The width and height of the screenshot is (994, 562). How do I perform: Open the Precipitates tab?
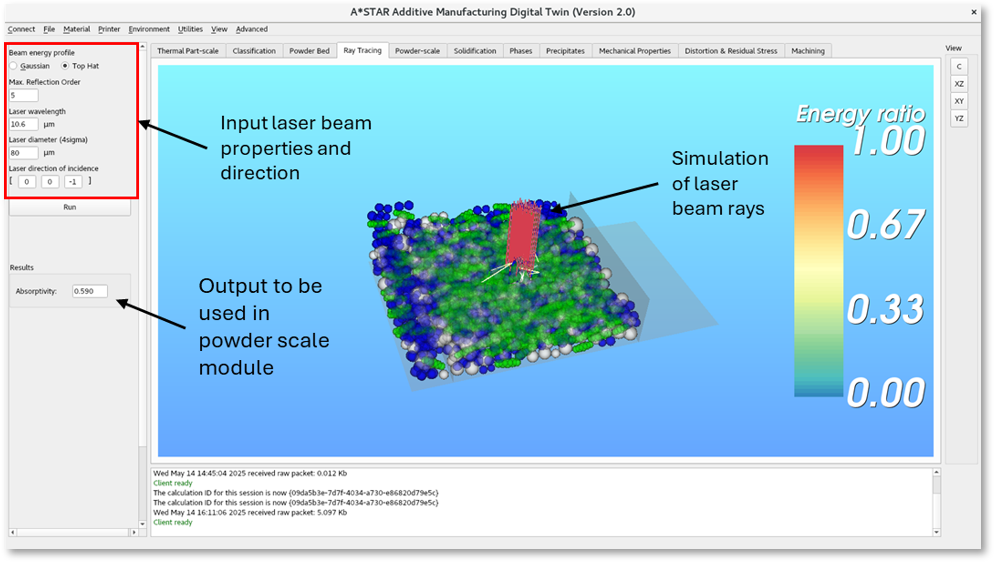tap(565, 51)
